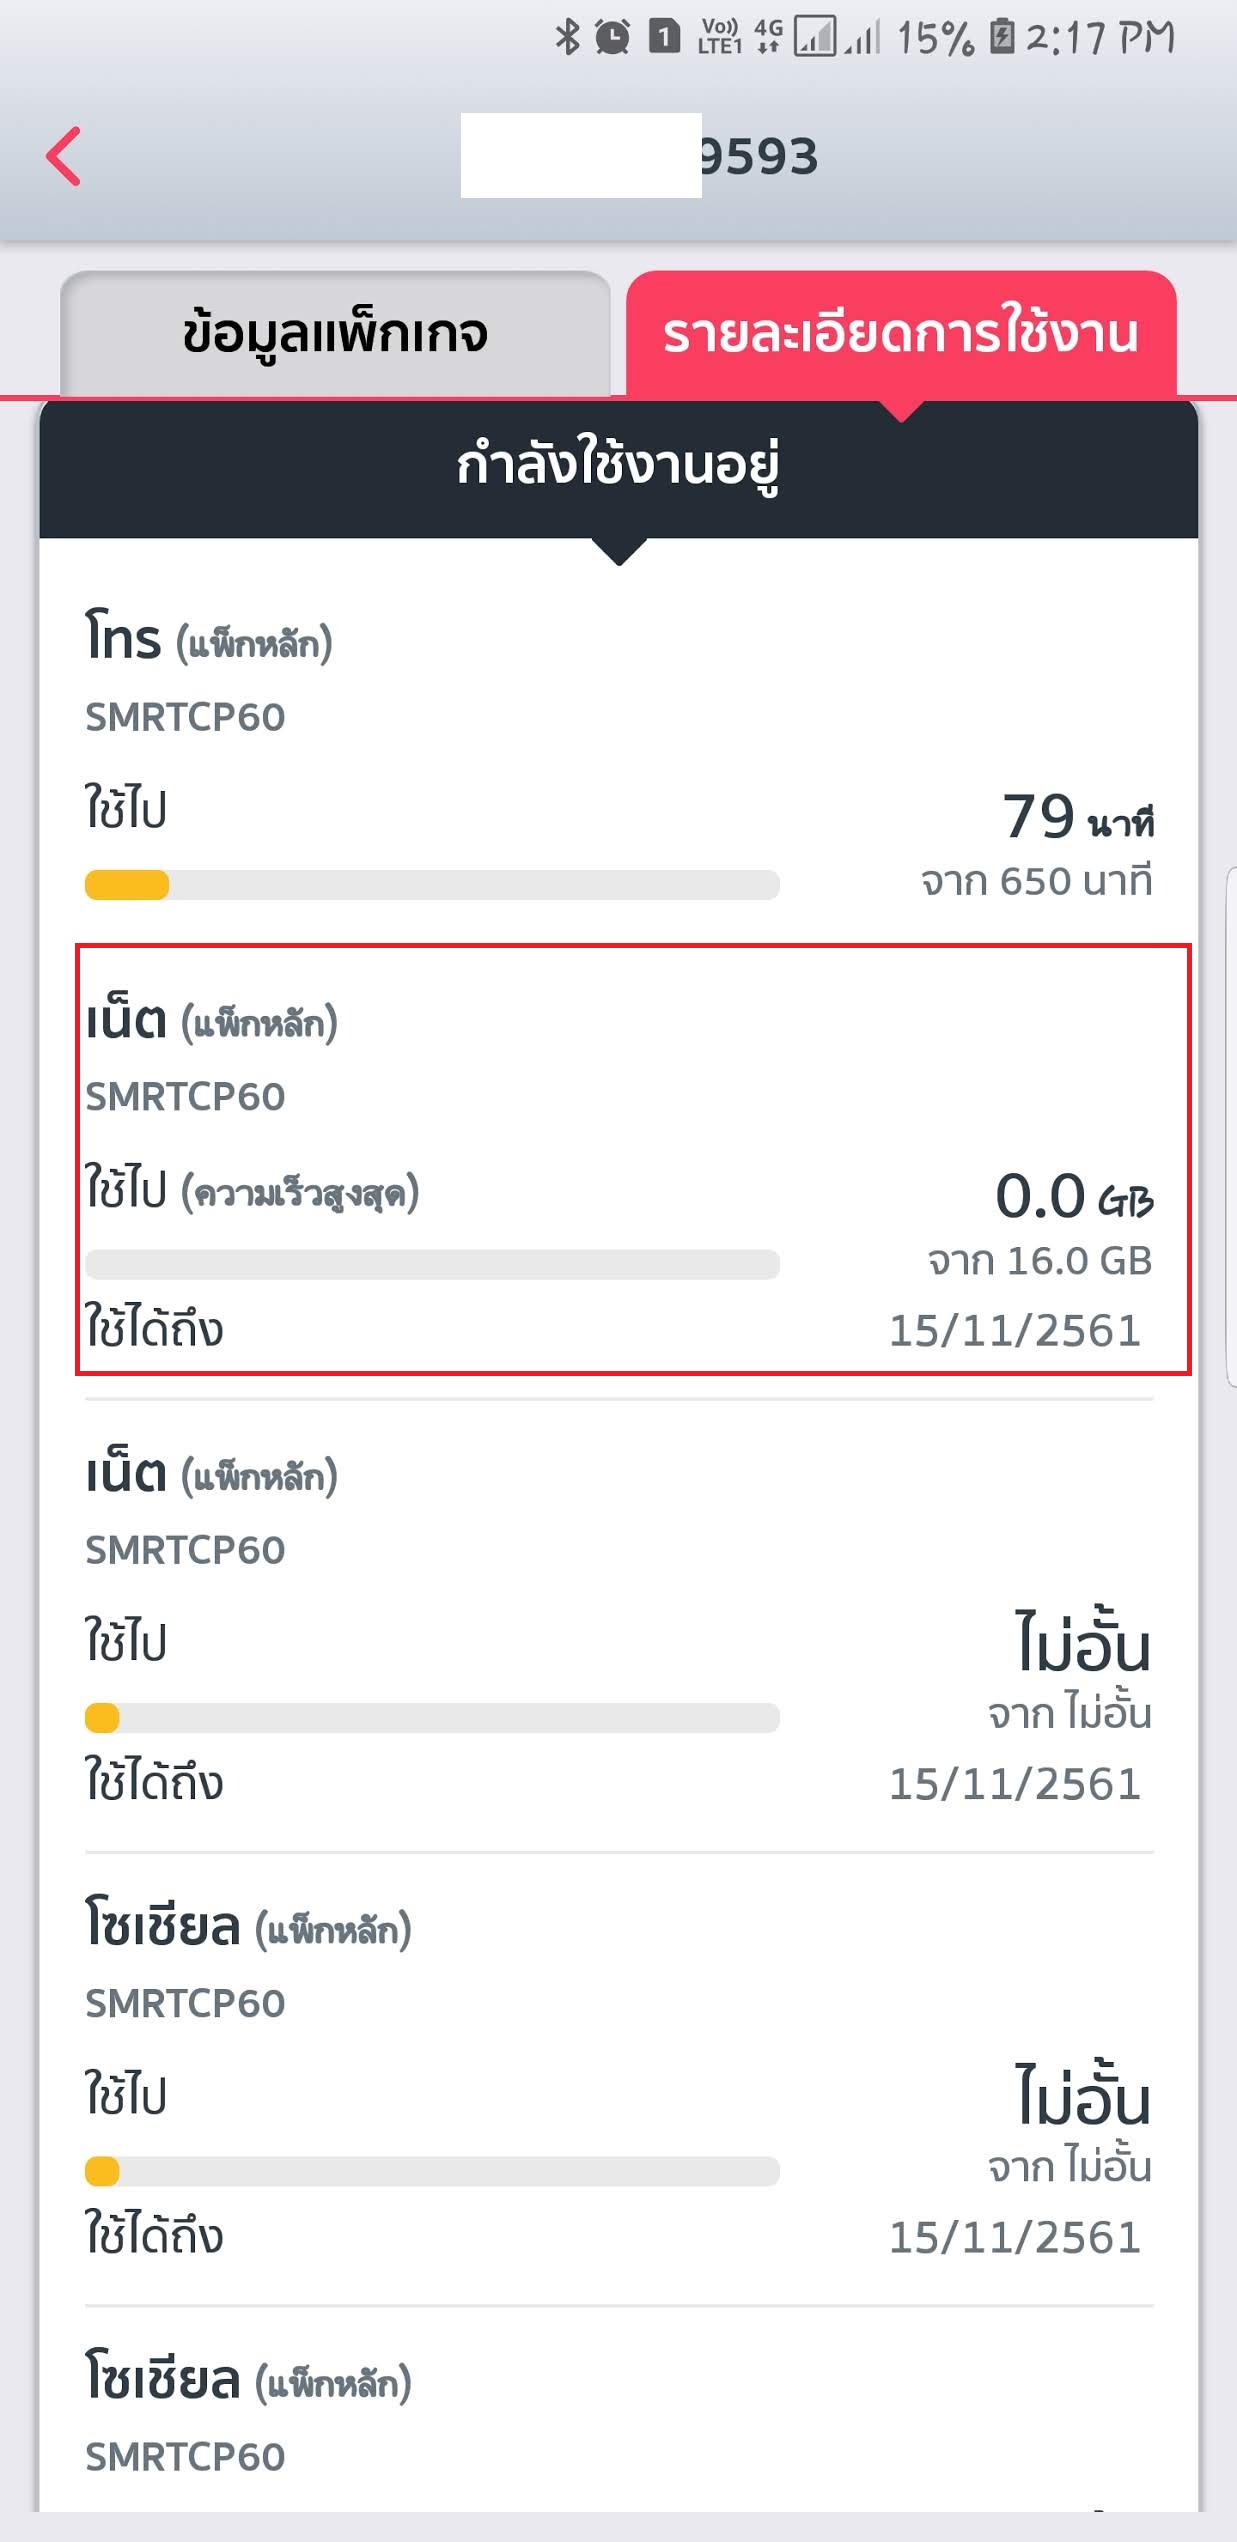Tap the โซเชียล usage progress bar
The width and height of the screenshot is (1237, 2542).
click(x=432, y=2171)
